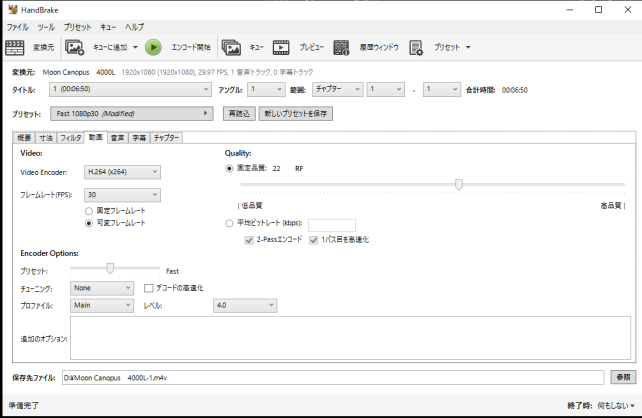This screenshot has height=418, width=642.
Task: Select the 平均ビットレート (kbps) radio button
Action: [x=229, y=223]
